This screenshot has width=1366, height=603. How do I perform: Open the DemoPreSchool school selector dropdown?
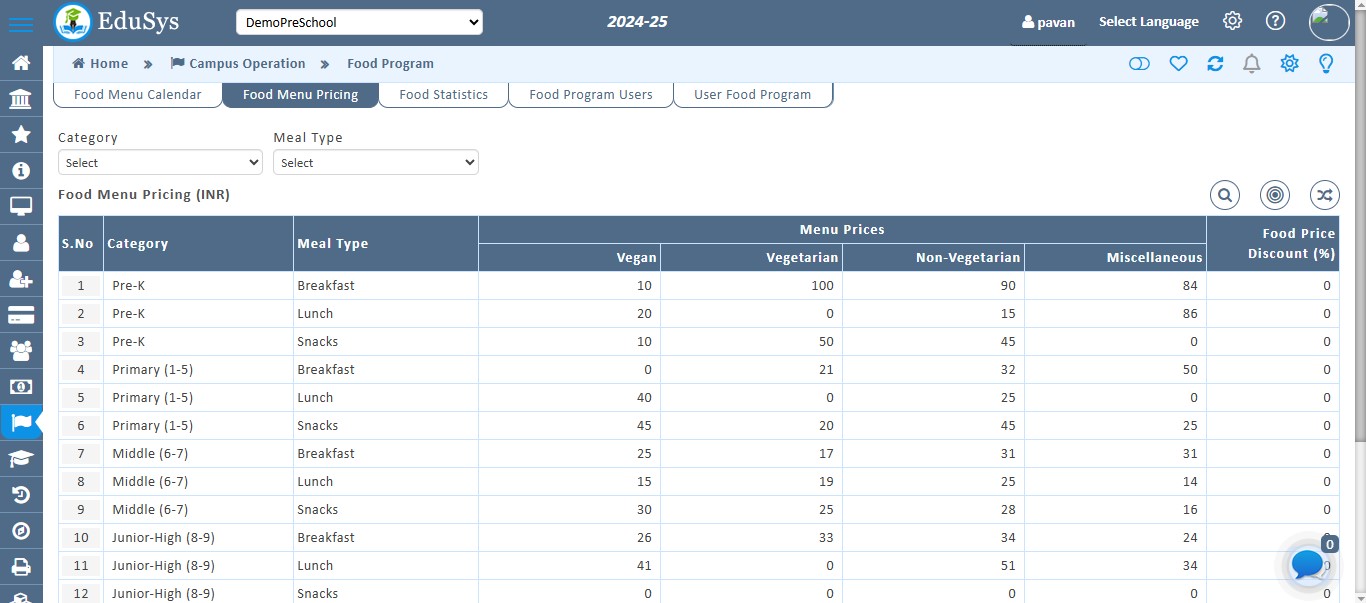[x=357, y=21]
